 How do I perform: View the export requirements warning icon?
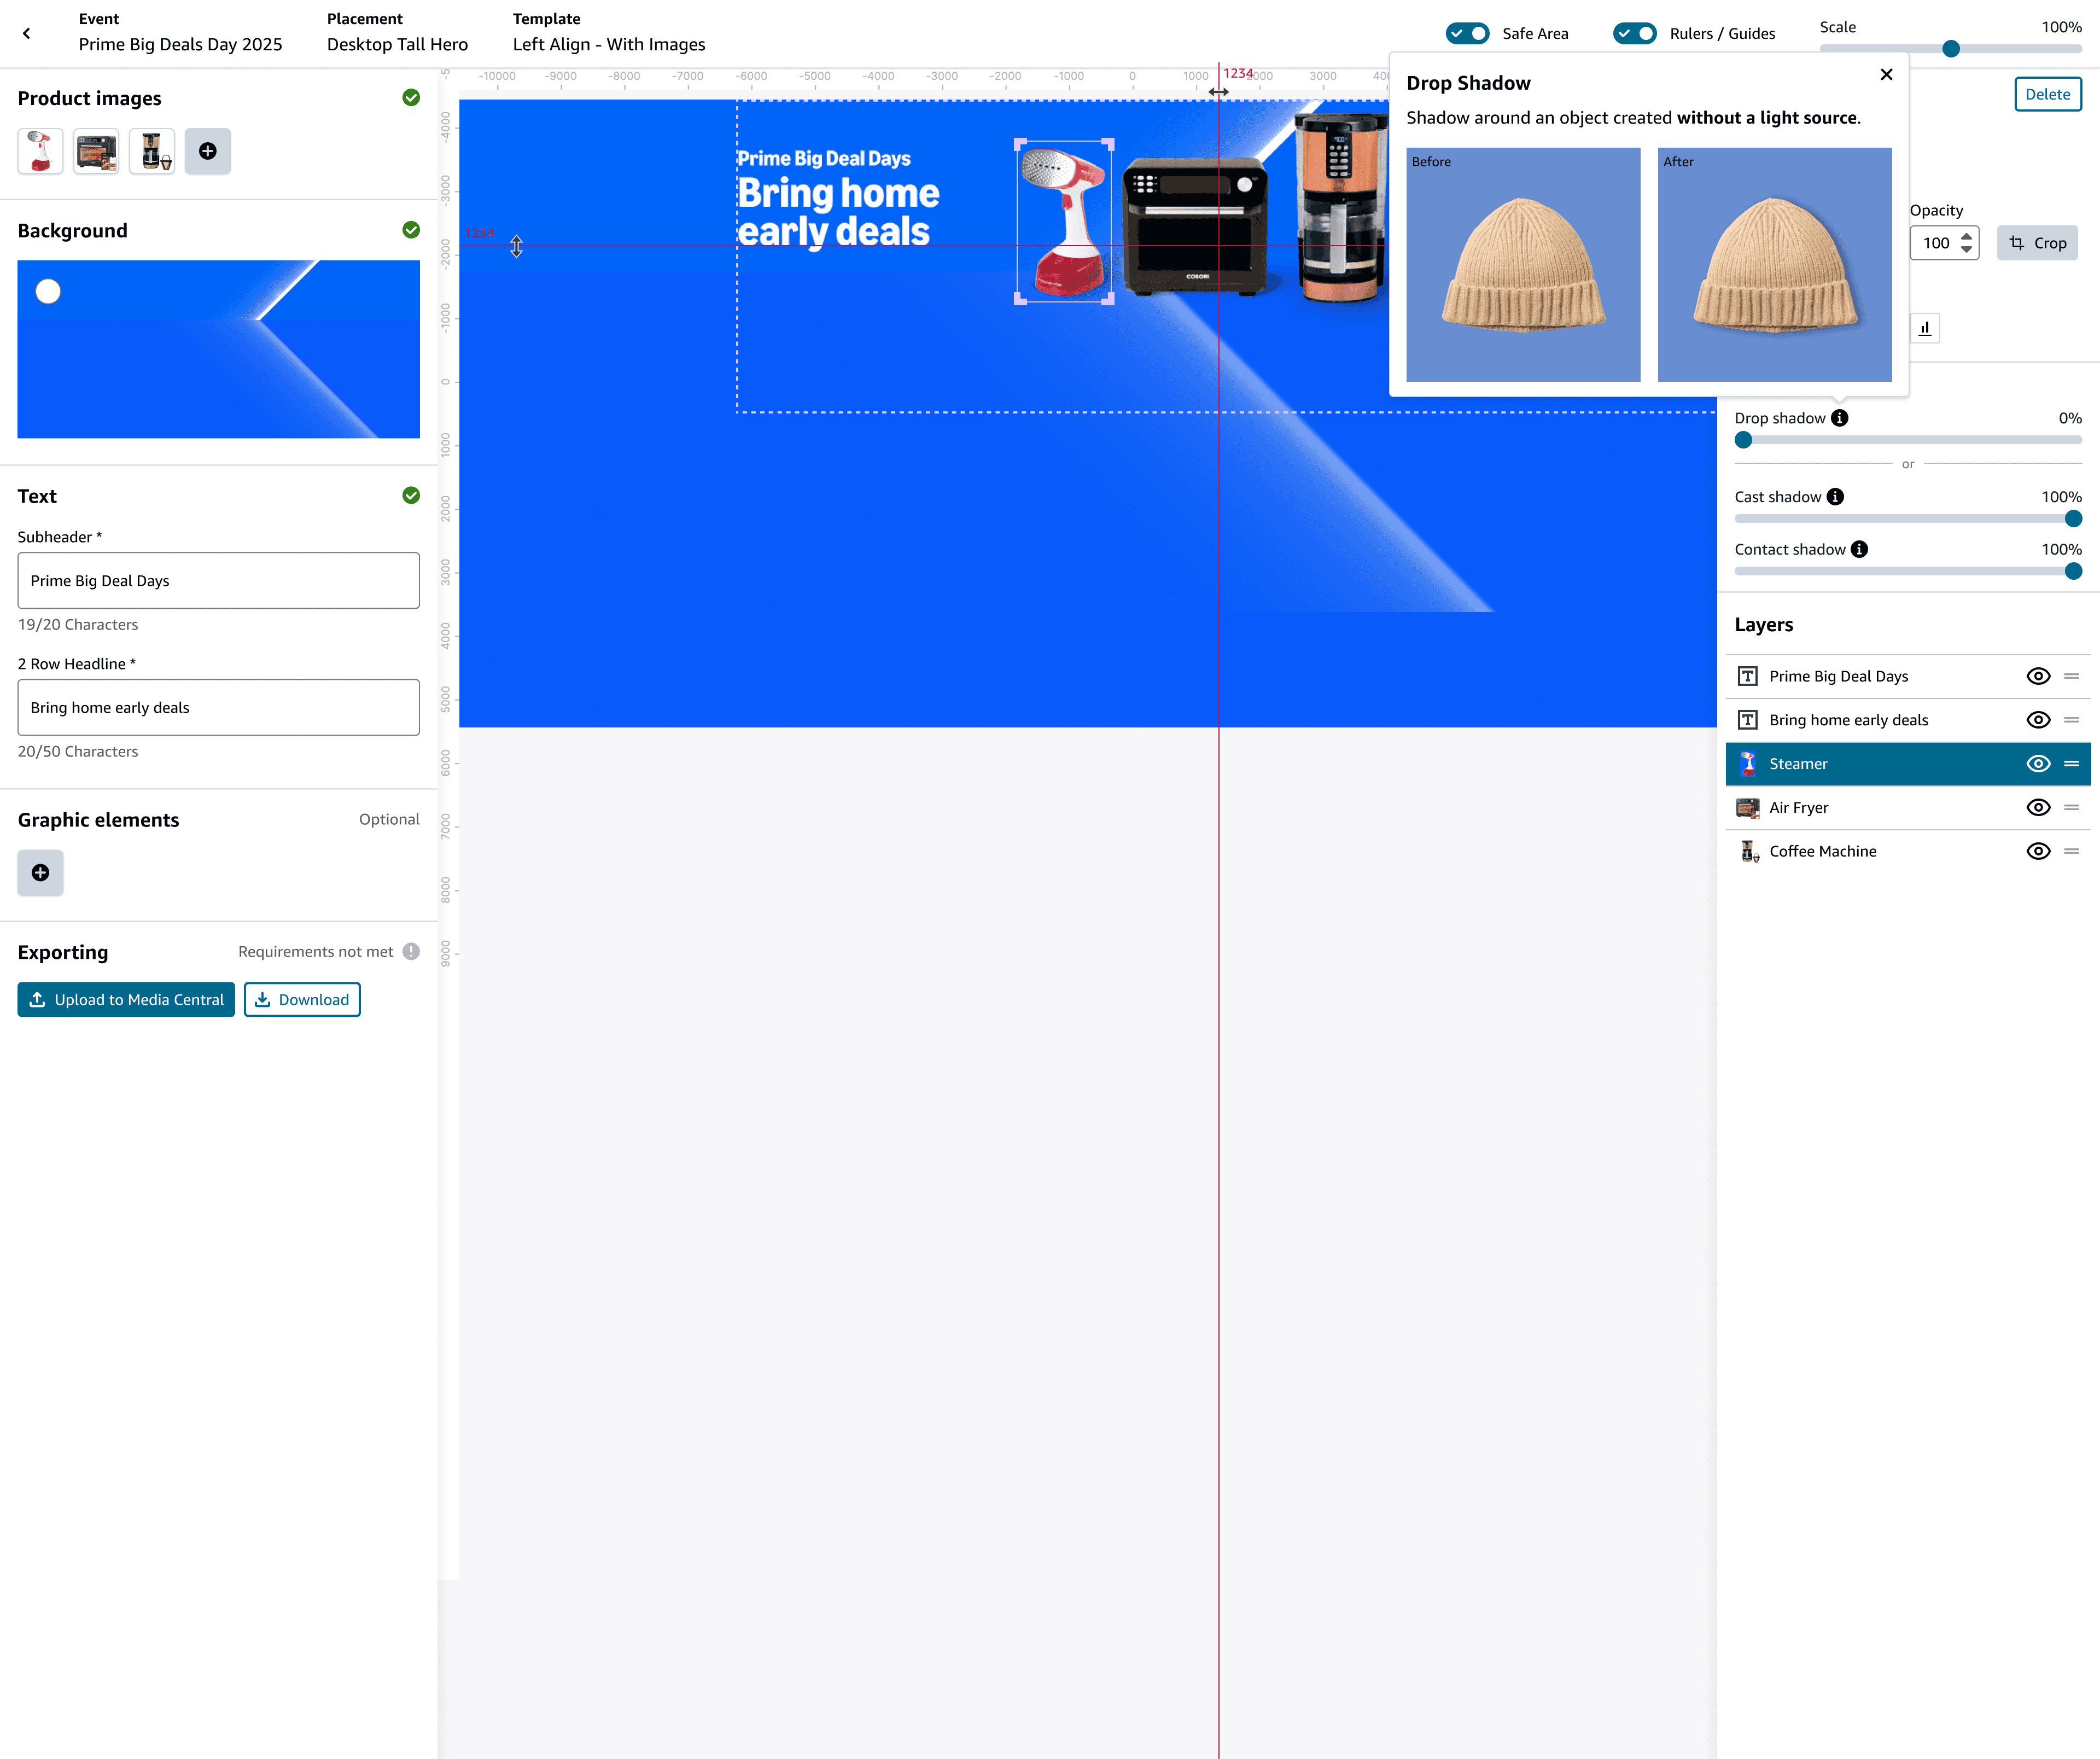411,952
